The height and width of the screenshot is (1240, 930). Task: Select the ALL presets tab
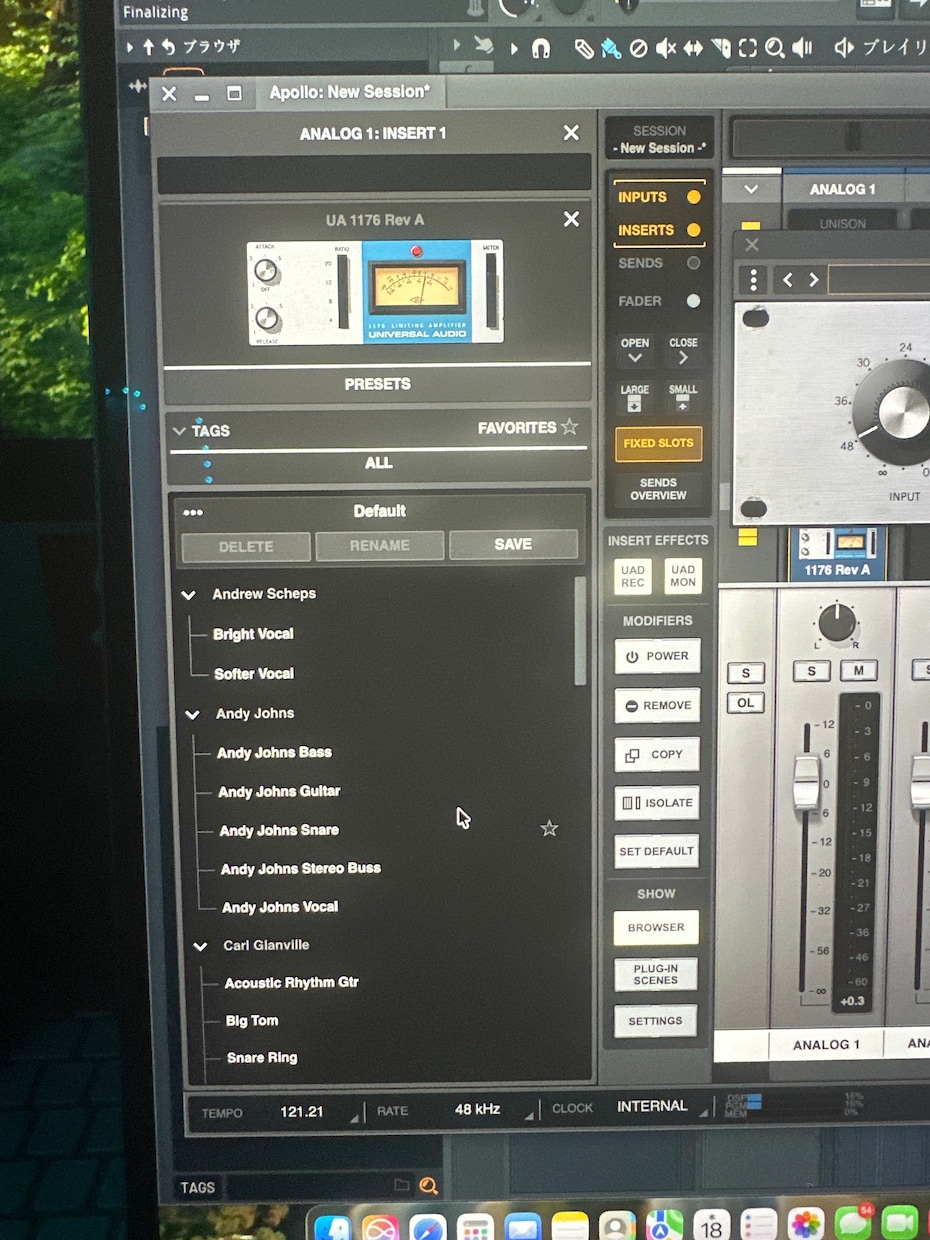[378, 463]
